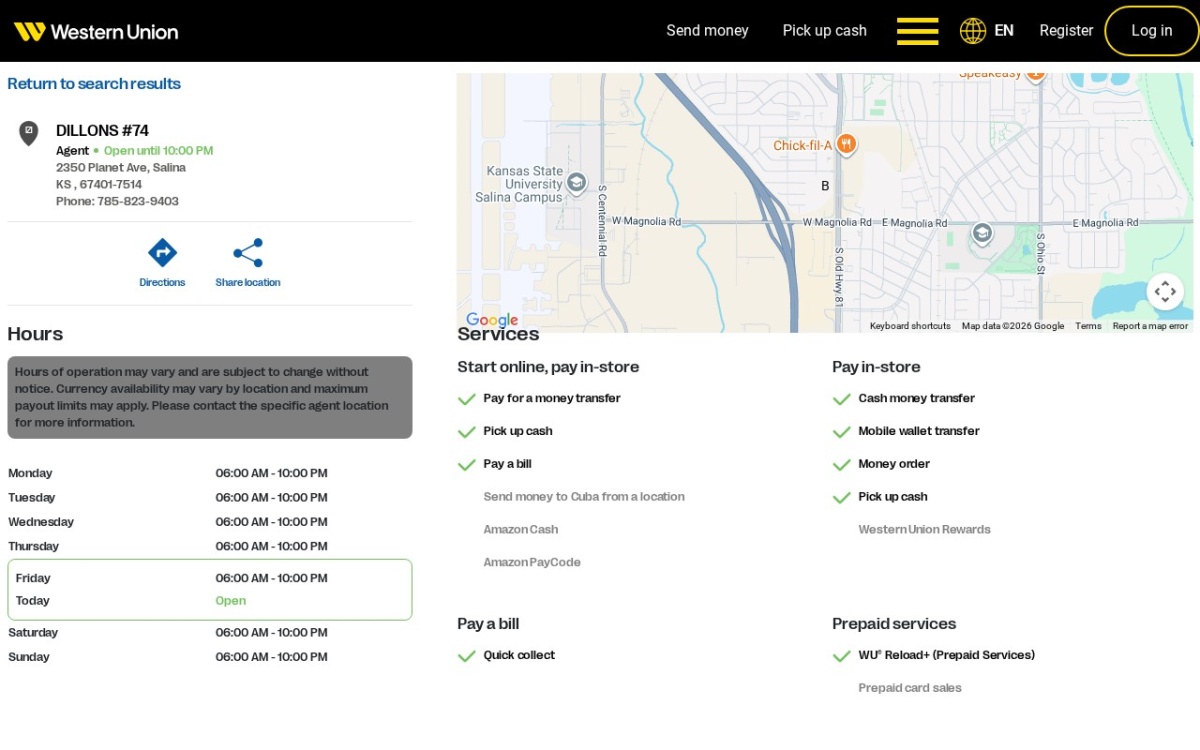Click the map camera controls button
This screenshot has height=750, width=1200.
(1165, 292)
